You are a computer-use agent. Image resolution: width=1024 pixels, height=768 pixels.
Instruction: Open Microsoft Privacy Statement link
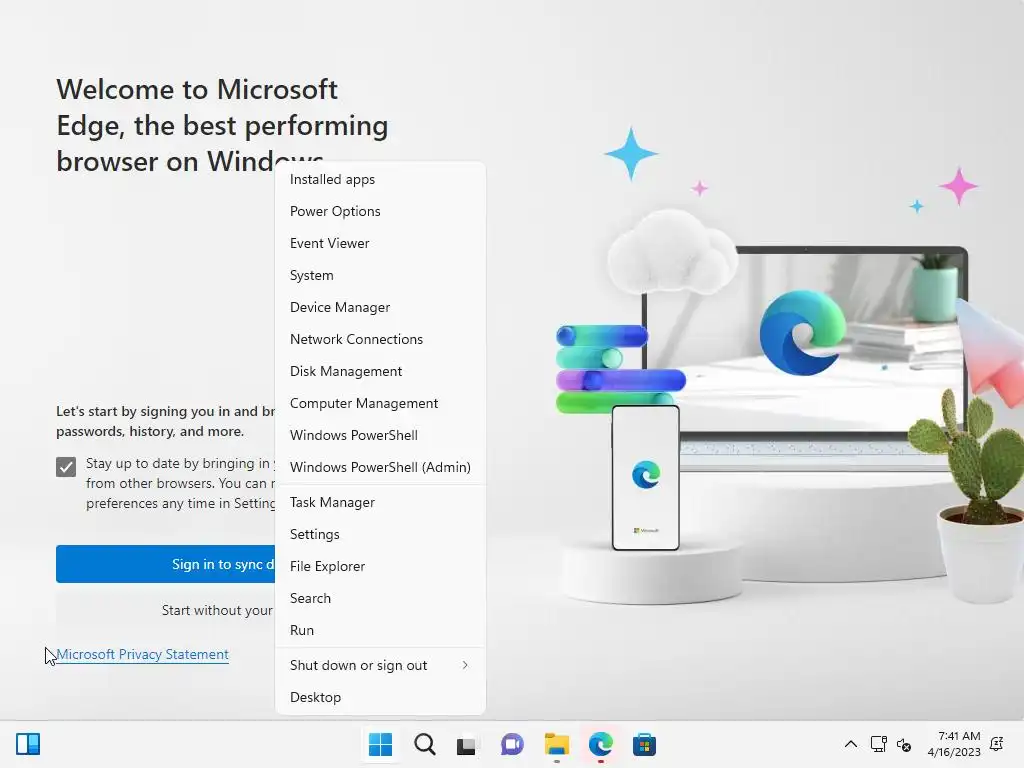142,654
